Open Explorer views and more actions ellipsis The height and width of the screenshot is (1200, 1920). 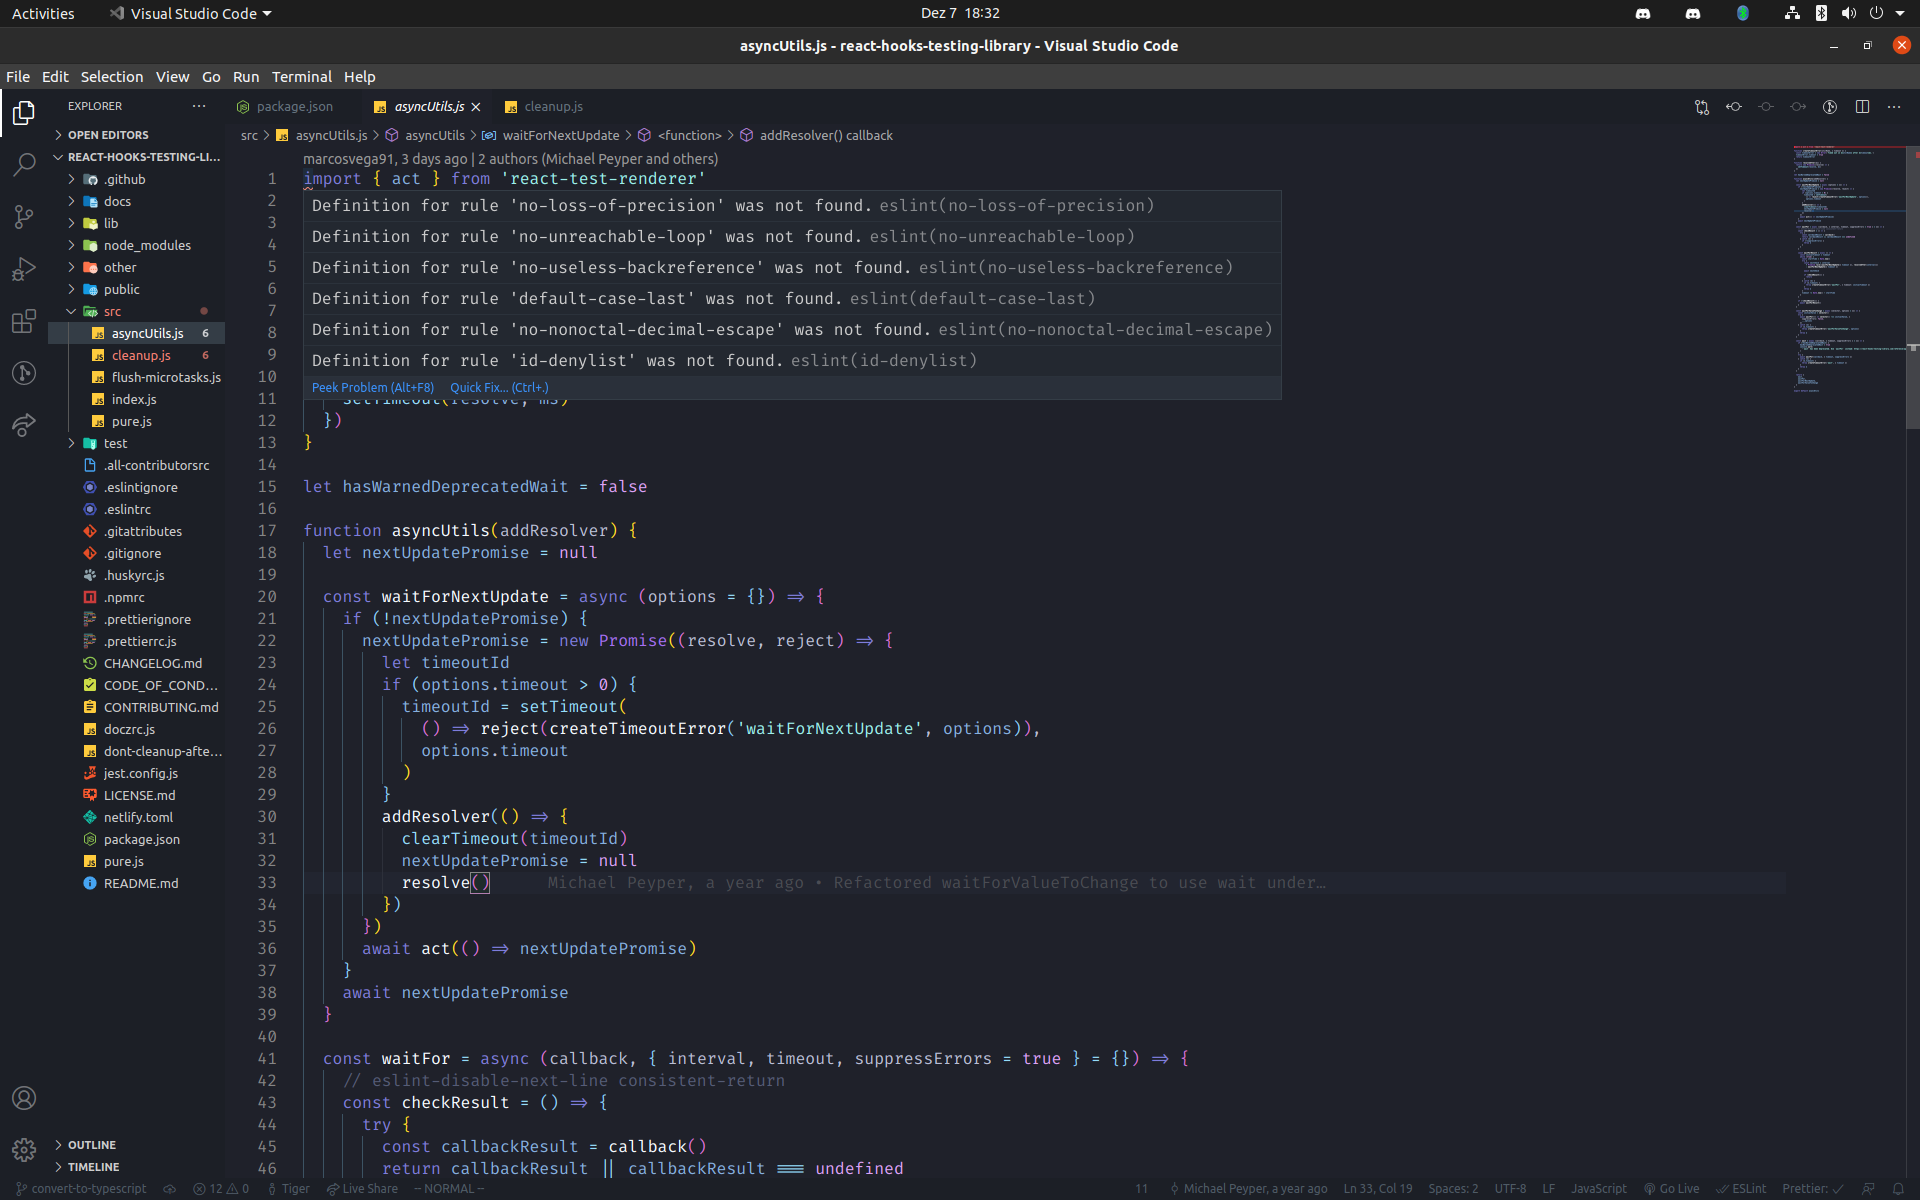point(199,106)
